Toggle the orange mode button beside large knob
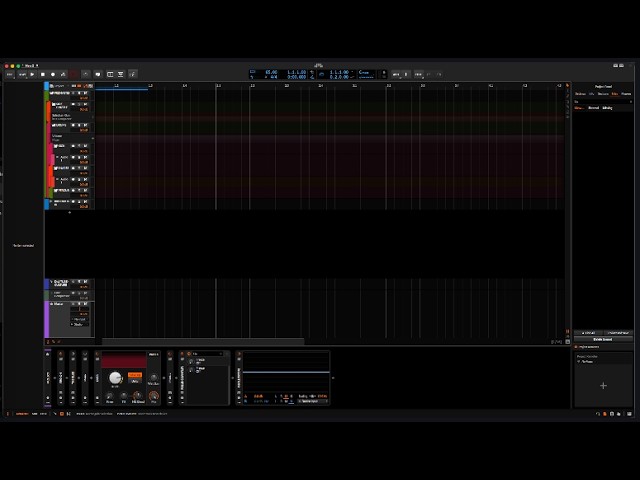 coord(135,375)
